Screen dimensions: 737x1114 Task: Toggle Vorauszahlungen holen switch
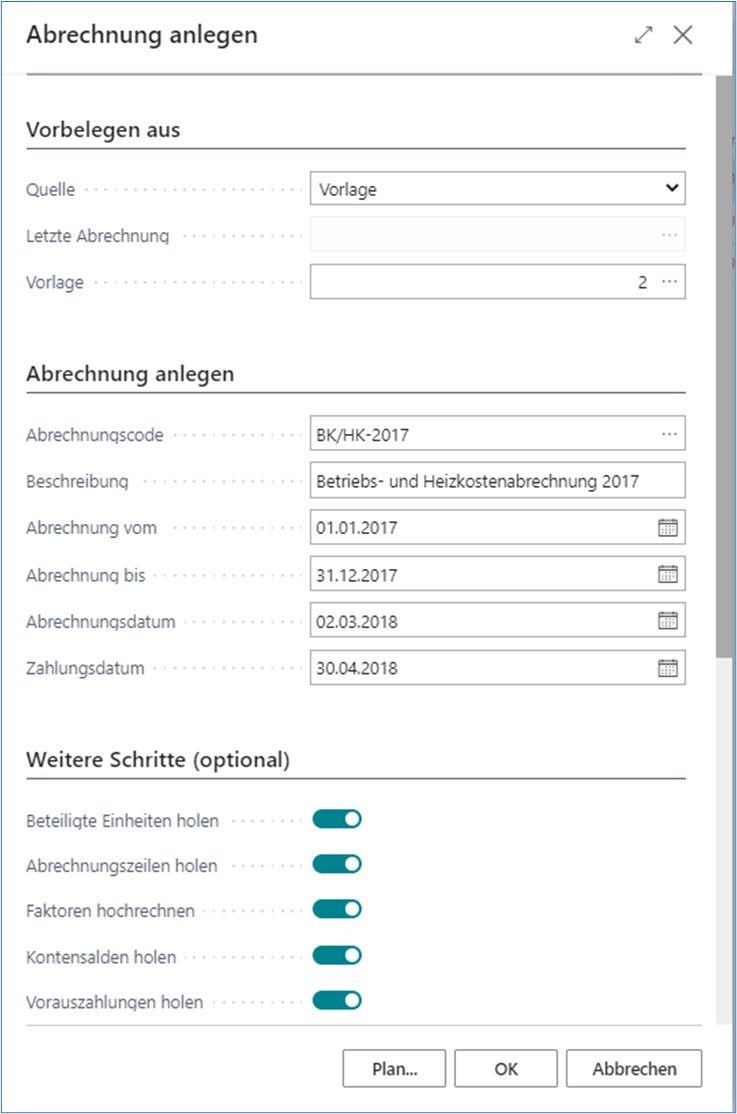(337, 1001)
